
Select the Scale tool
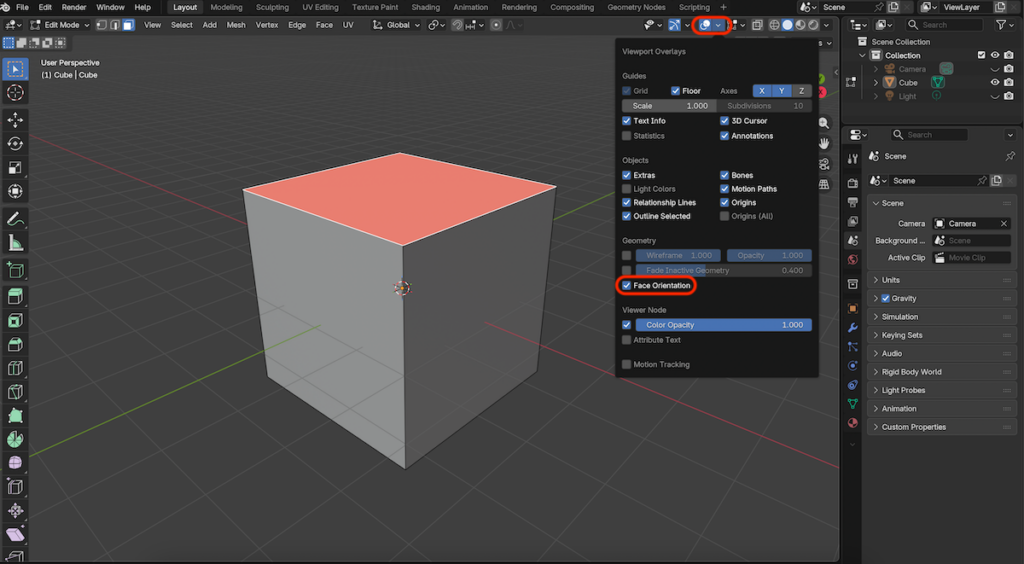point(15,168)
